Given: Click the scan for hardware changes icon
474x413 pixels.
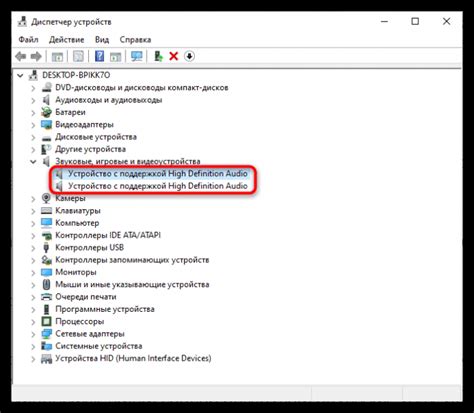Looking at the screenshot, I should click(x=137, y=56).
